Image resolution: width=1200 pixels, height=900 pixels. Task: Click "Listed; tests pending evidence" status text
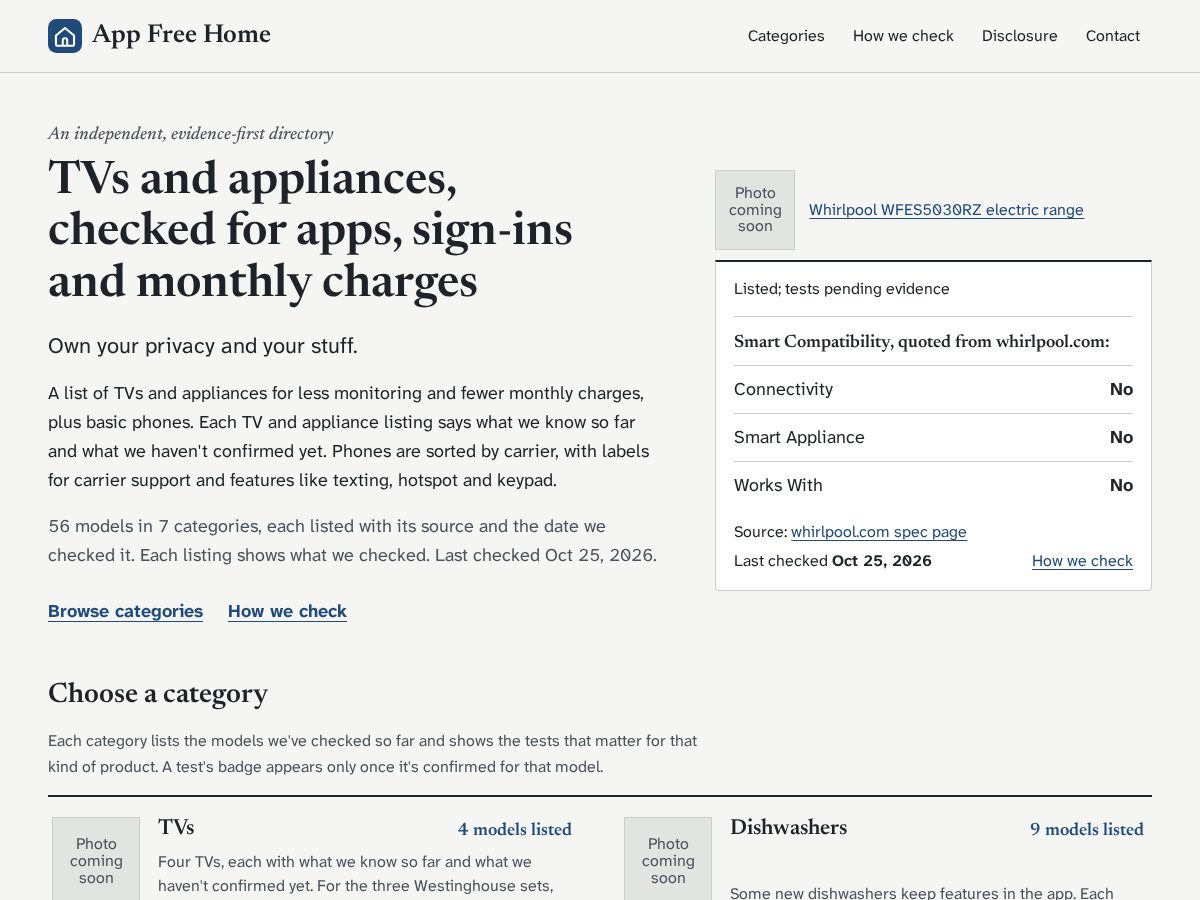841,289
